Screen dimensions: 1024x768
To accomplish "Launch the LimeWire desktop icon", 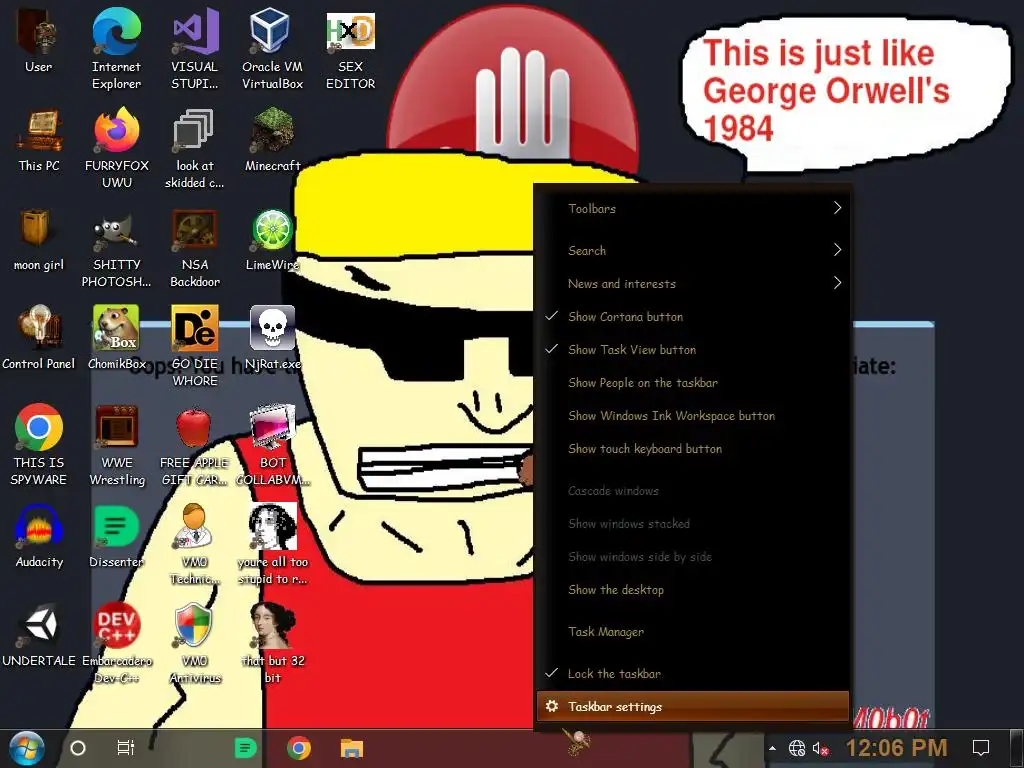I will tap(272, 240).
